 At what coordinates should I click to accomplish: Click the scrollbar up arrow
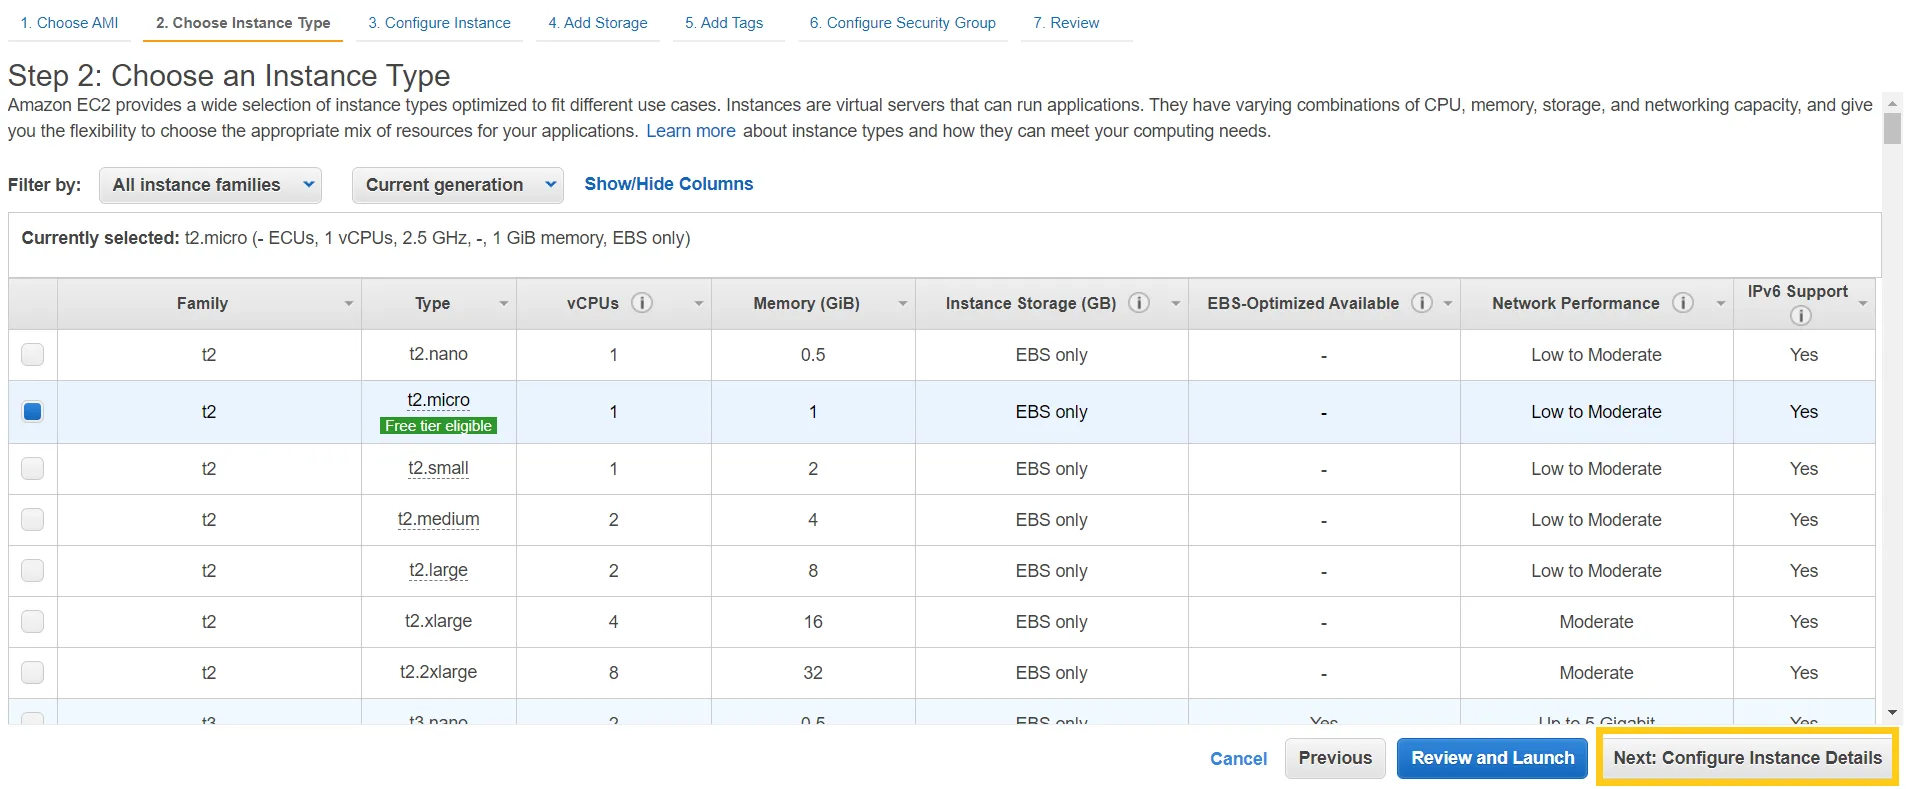tap(1892, 103)
